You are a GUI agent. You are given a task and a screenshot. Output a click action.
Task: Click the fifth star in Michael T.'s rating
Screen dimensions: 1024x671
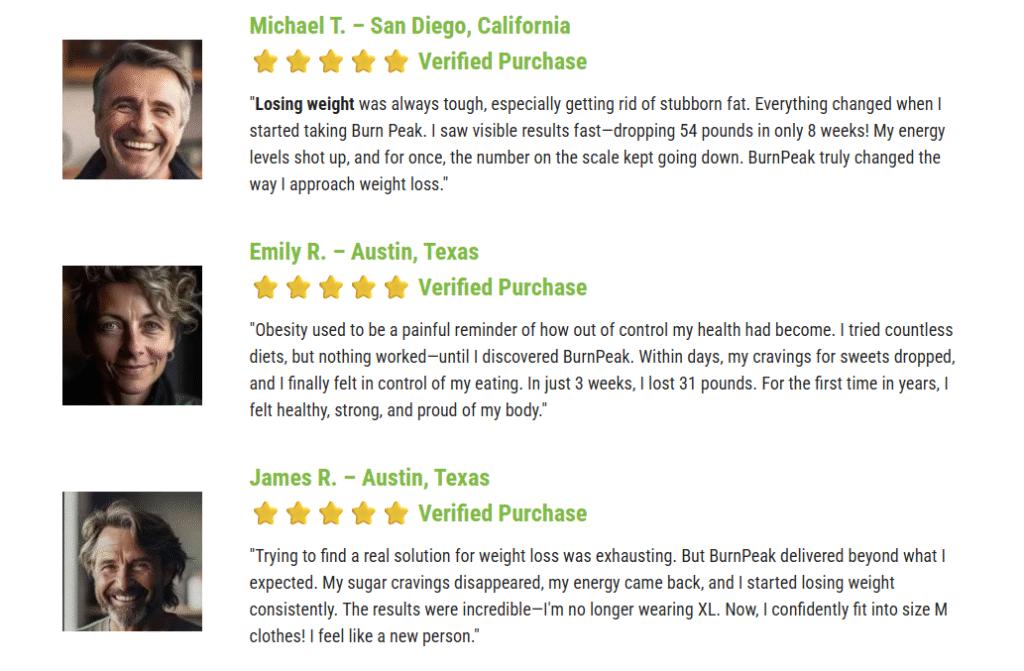point(396,62)
